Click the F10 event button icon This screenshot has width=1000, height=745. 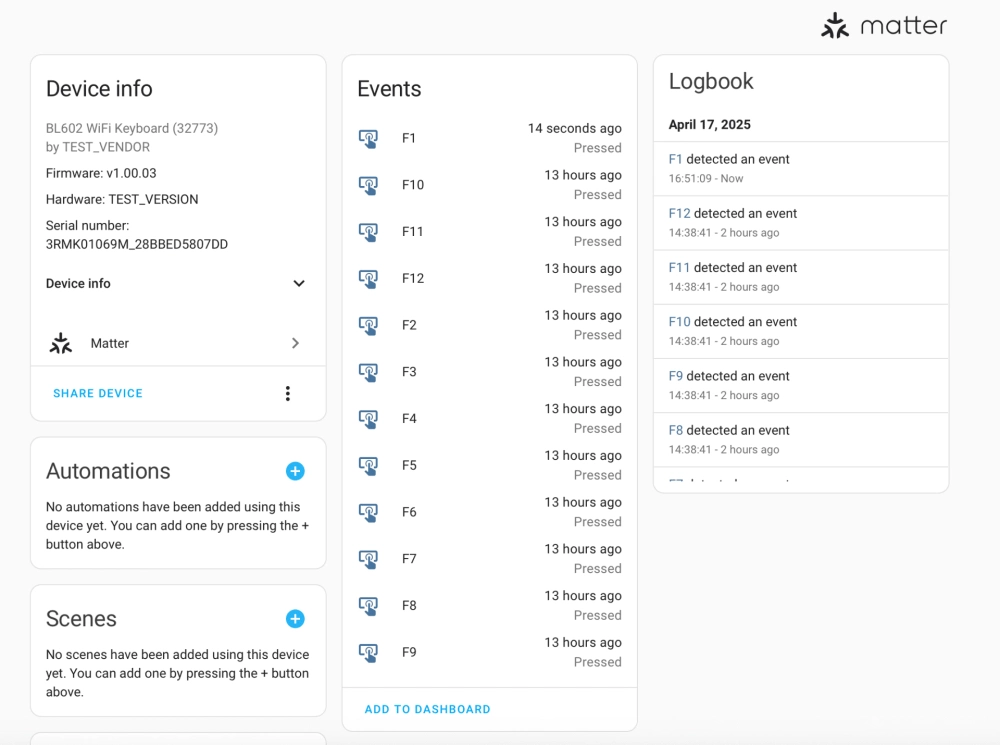(368, 185)
